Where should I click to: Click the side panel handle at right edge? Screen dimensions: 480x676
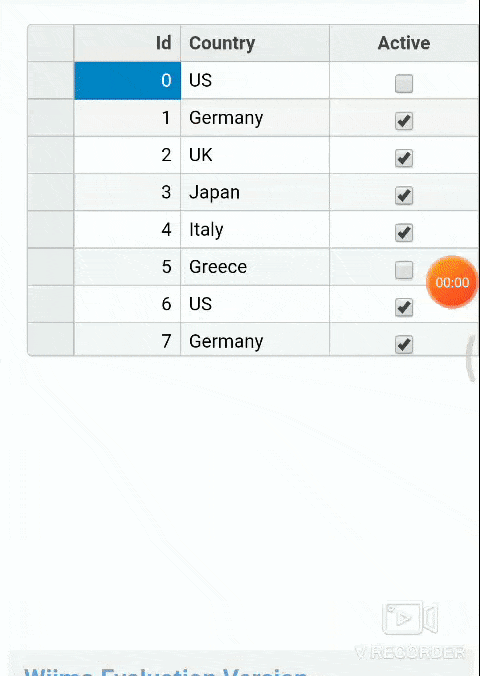(x=472, y=359)
